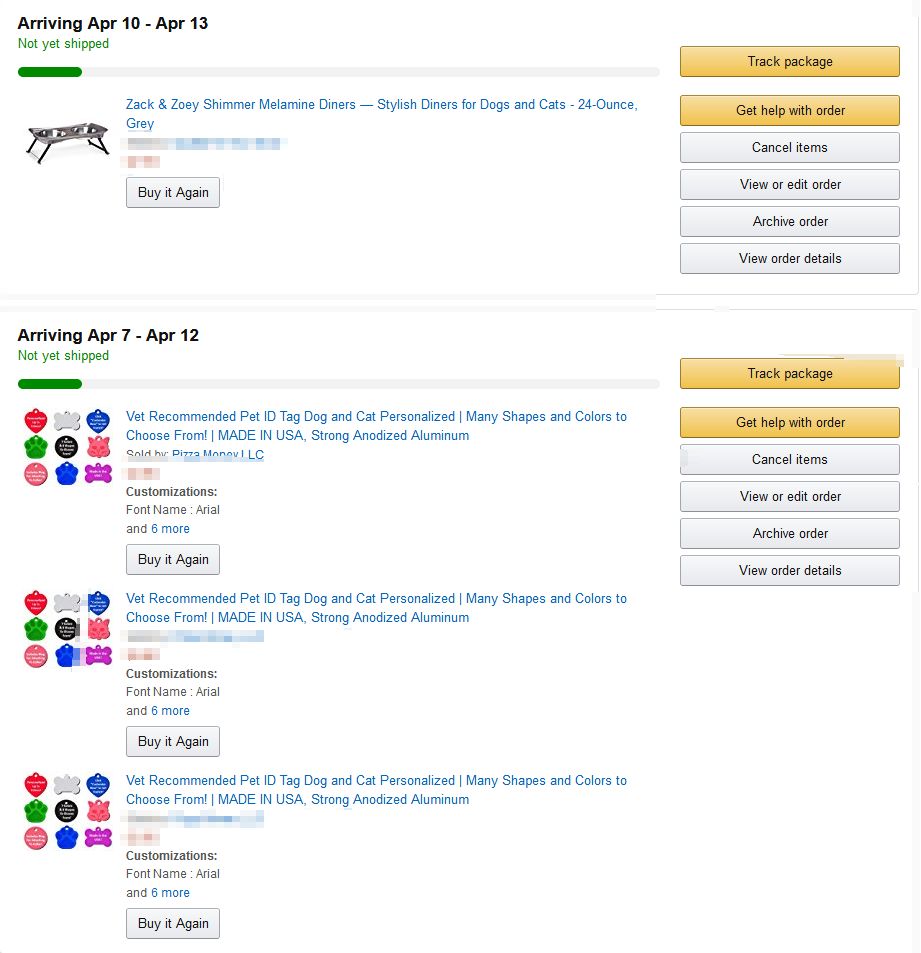Track package for the Apr 10 - Apr 13 order
Image resolution: width=921 pixels, height=953 pixels.
(790, 61)
